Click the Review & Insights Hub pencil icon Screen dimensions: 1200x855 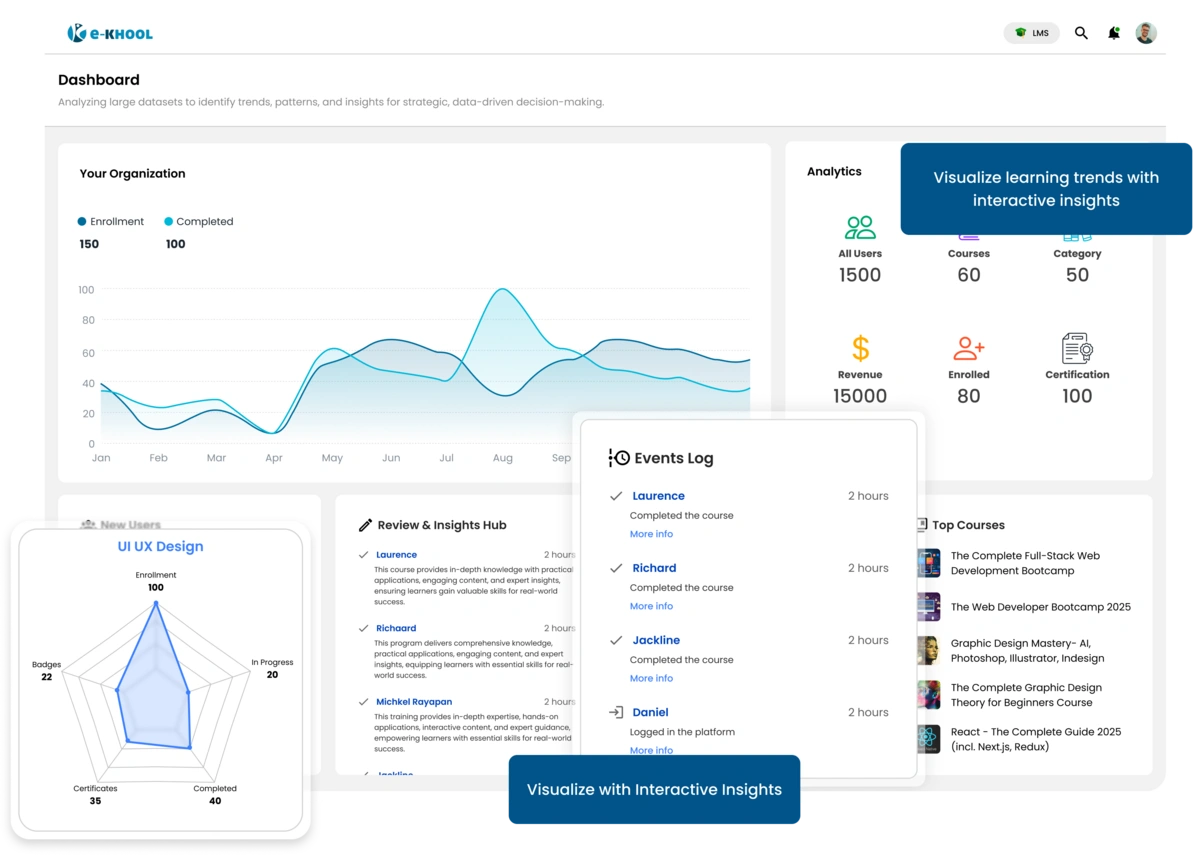coord(363,523)
